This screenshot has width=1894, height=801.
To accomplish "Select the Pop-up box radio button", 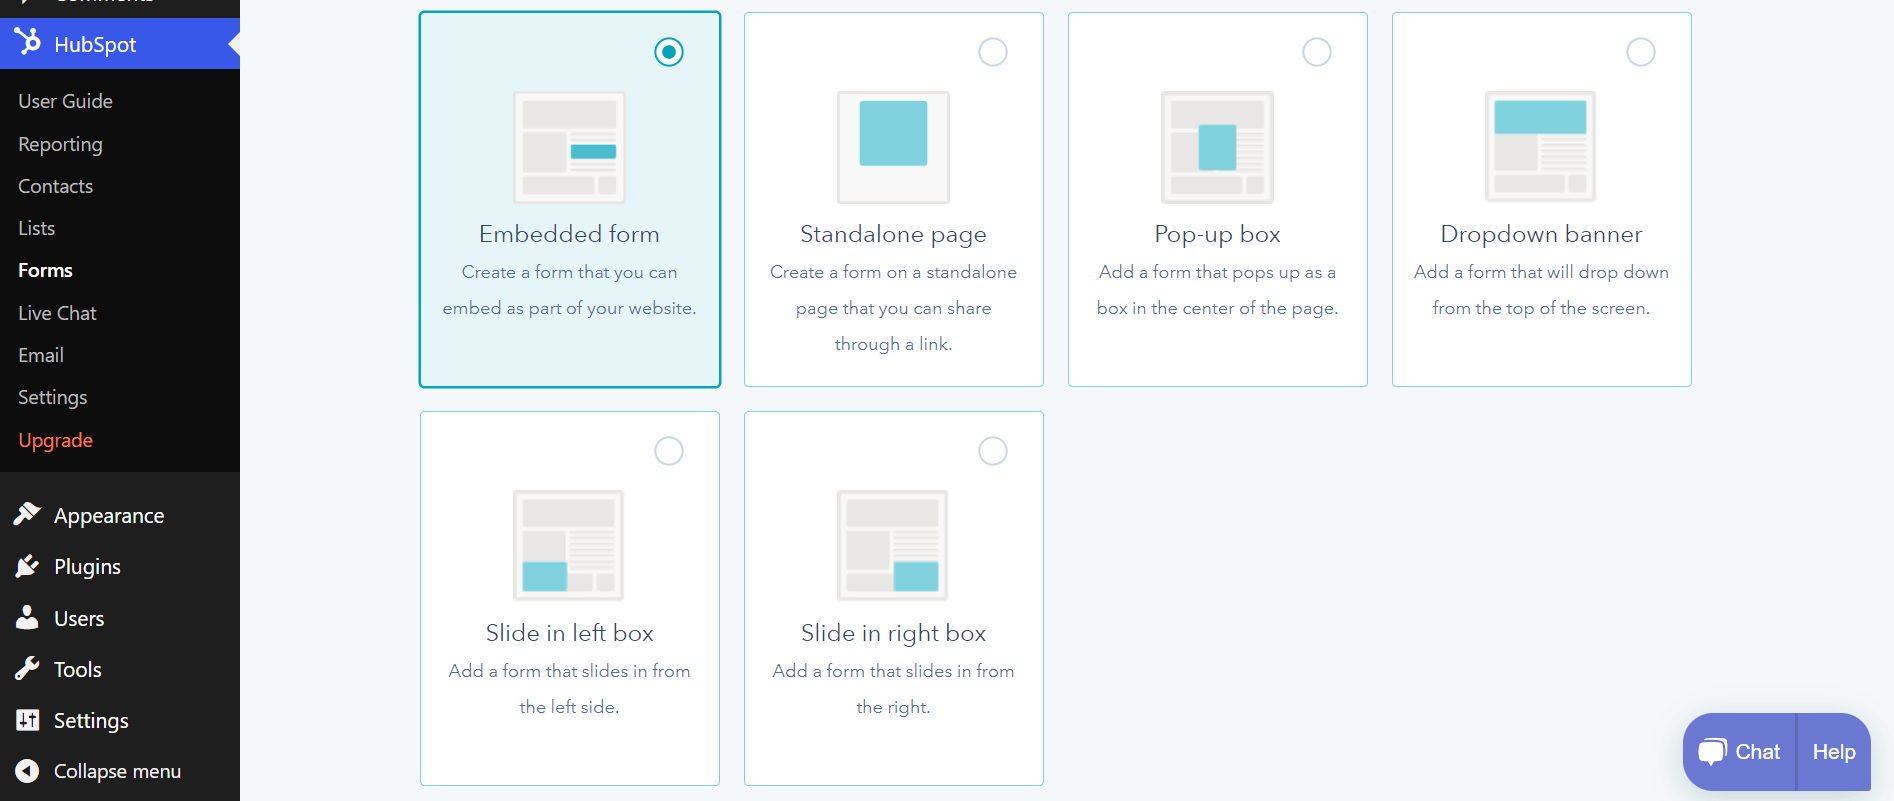I will click(x=1317, y=52).
